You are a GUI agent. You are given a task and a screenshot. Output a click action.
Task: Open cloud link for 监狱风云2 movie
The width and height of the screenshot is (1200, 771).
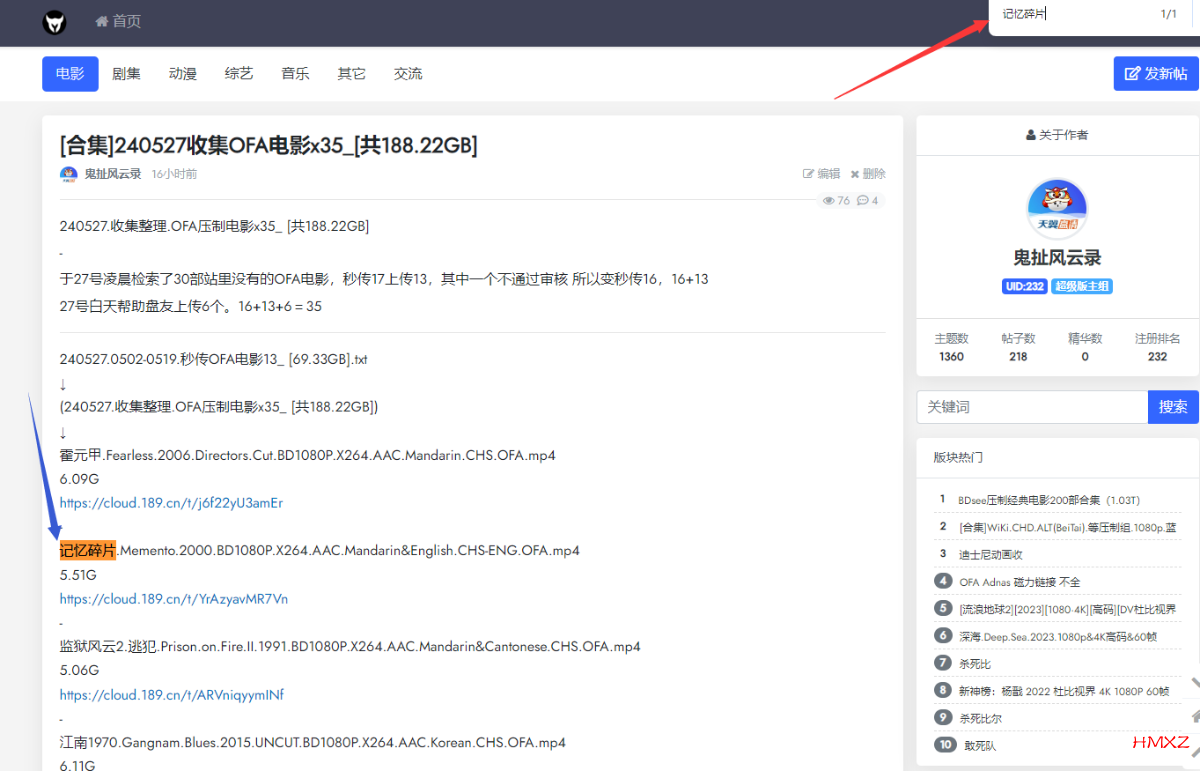pyautogui.click(x=171, y=695)
